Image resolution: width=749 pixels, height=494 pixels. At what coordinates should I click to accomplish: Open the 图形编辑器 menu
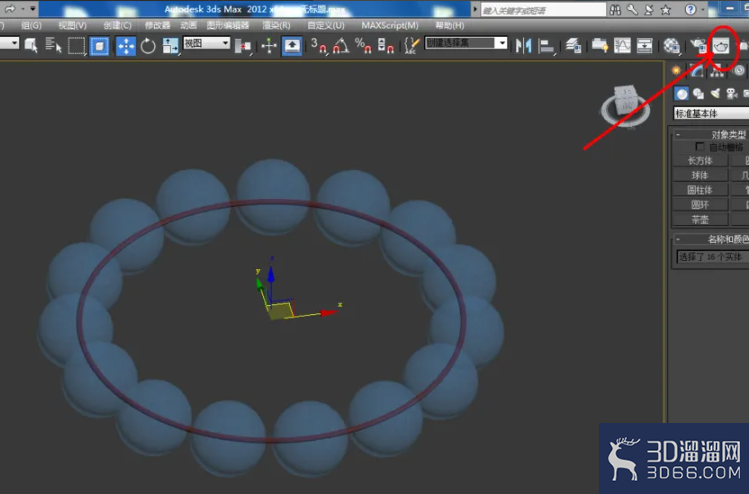(x=227, y=25)
